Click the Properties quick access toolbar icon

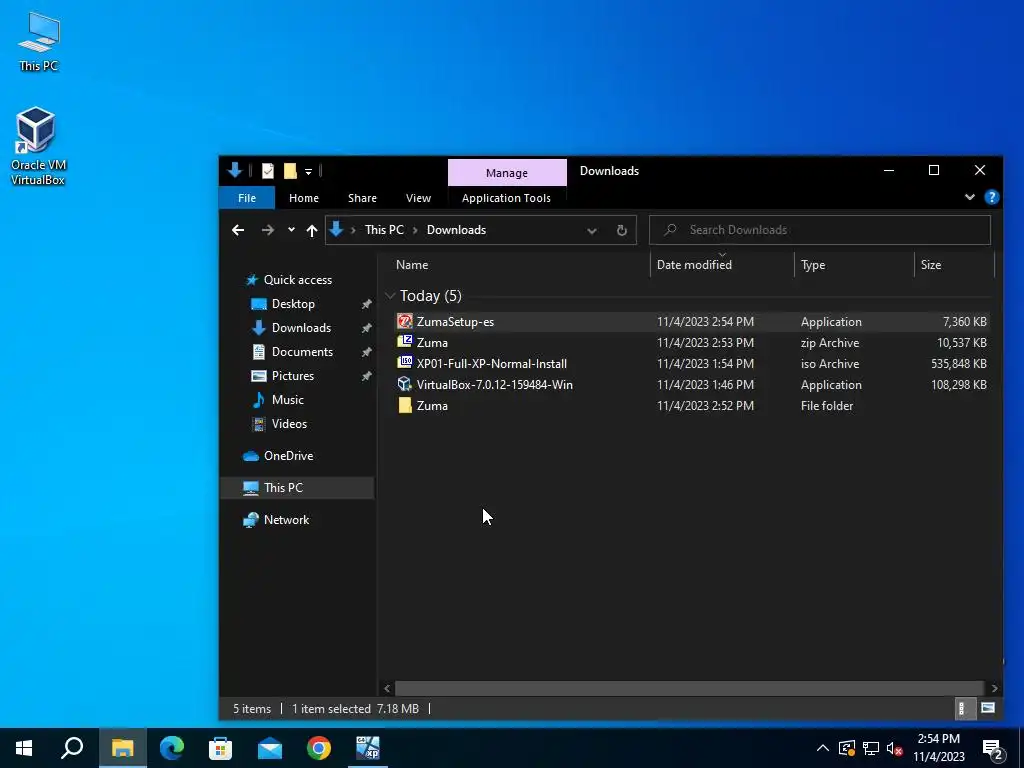coord(268,171)
